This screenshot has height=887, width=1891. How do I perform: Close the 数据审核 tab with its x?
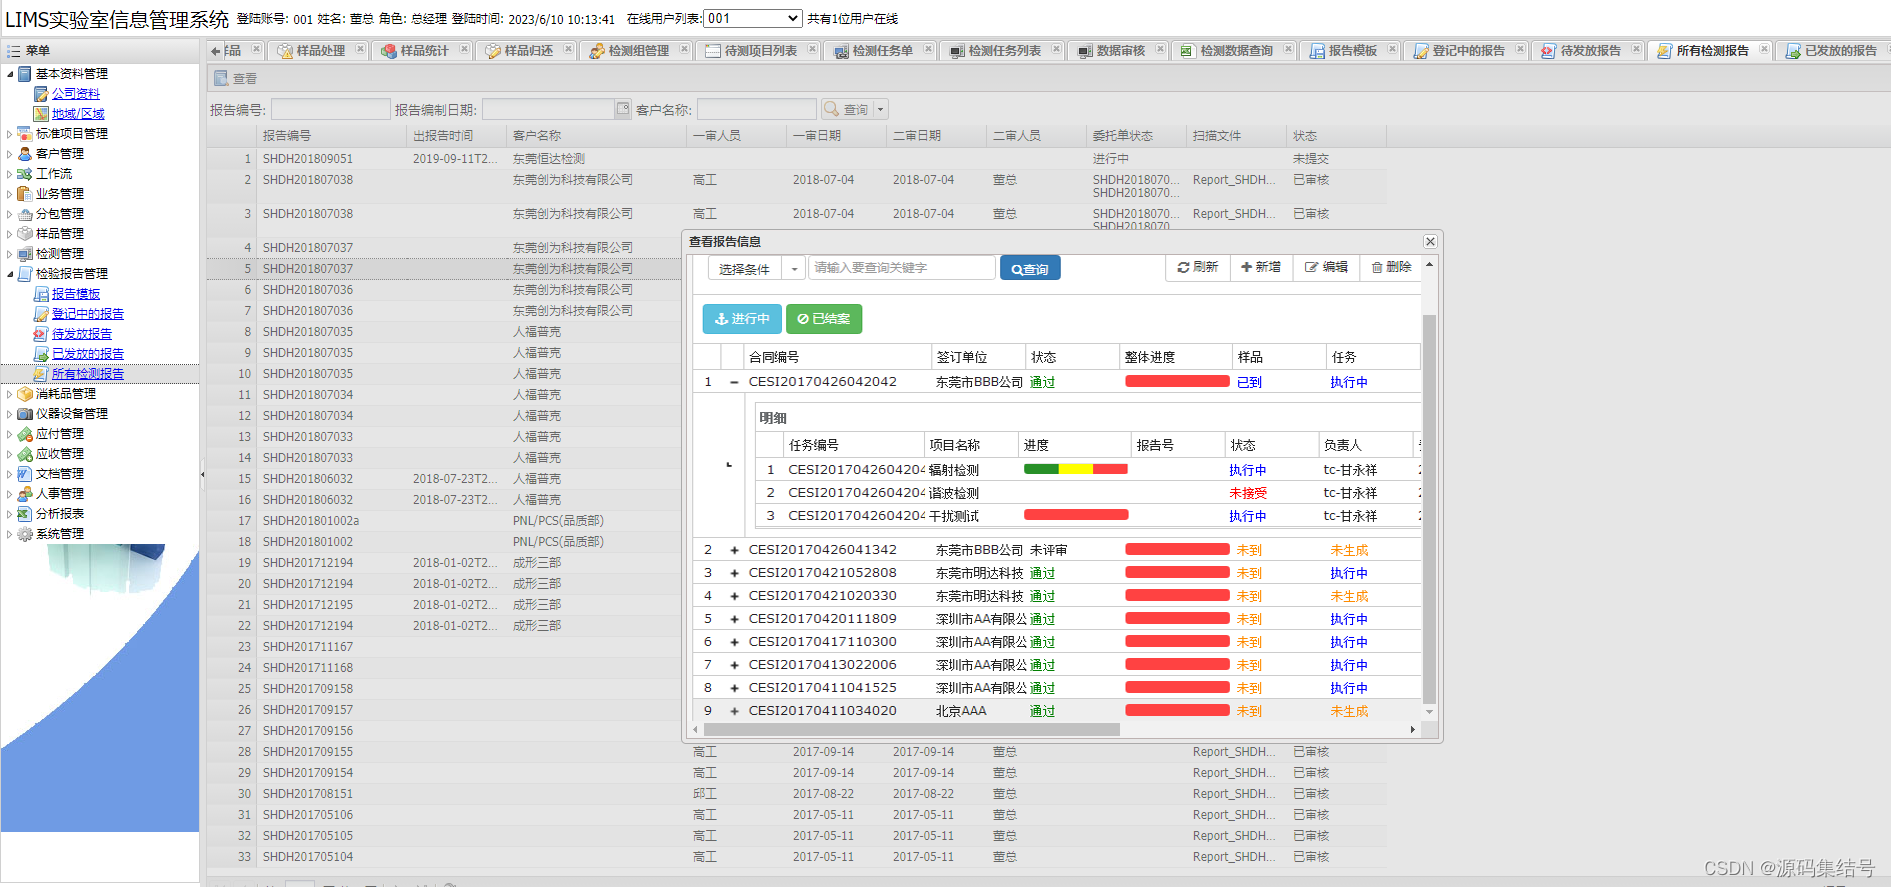tap(1160, 49)
